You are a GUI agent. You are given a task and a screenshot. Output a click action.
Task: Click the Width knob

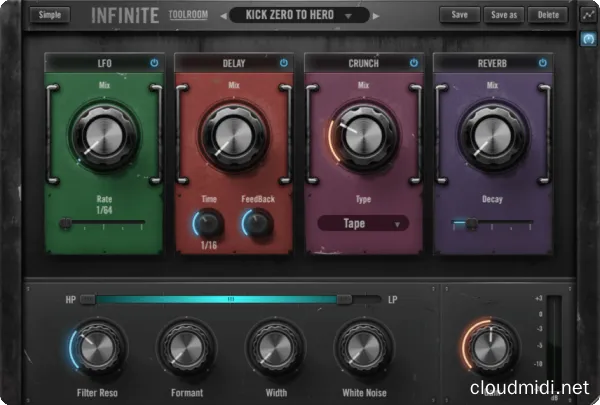(276, 348)
